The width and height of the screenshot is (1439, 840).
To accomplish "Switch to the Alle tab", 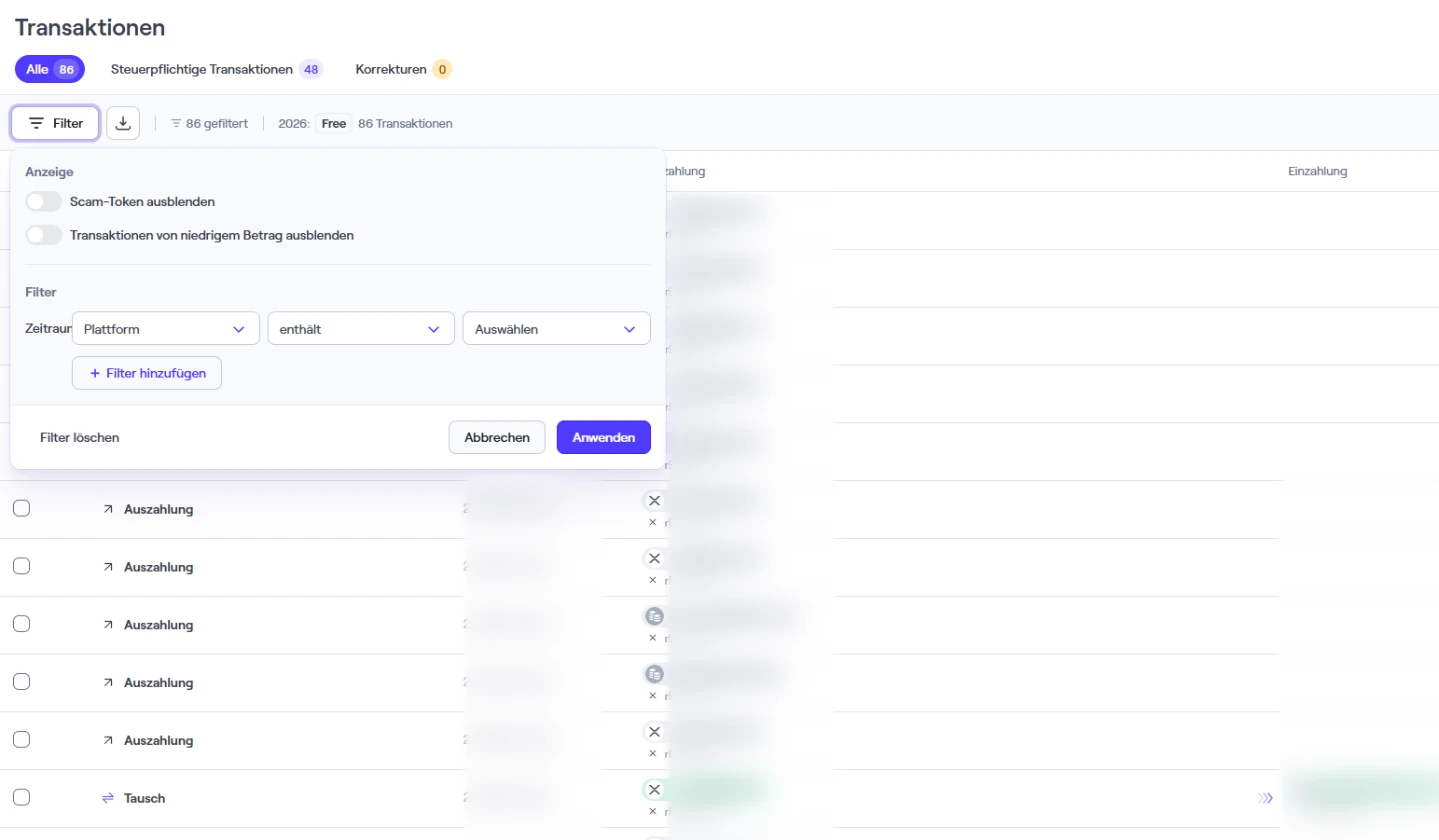I will tap(50, 69).
